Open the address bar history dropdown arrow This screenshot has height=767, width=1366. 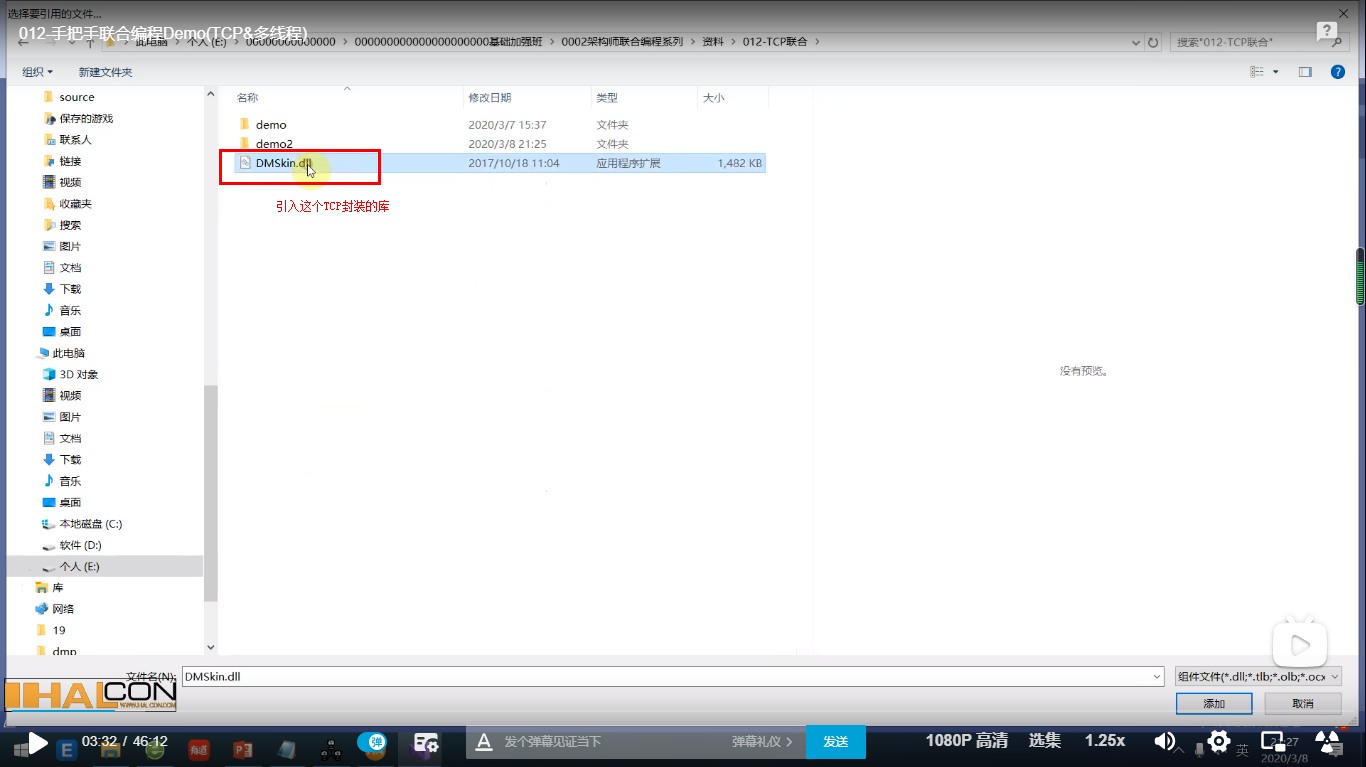pyautogui.click(x=1136, y=42)
